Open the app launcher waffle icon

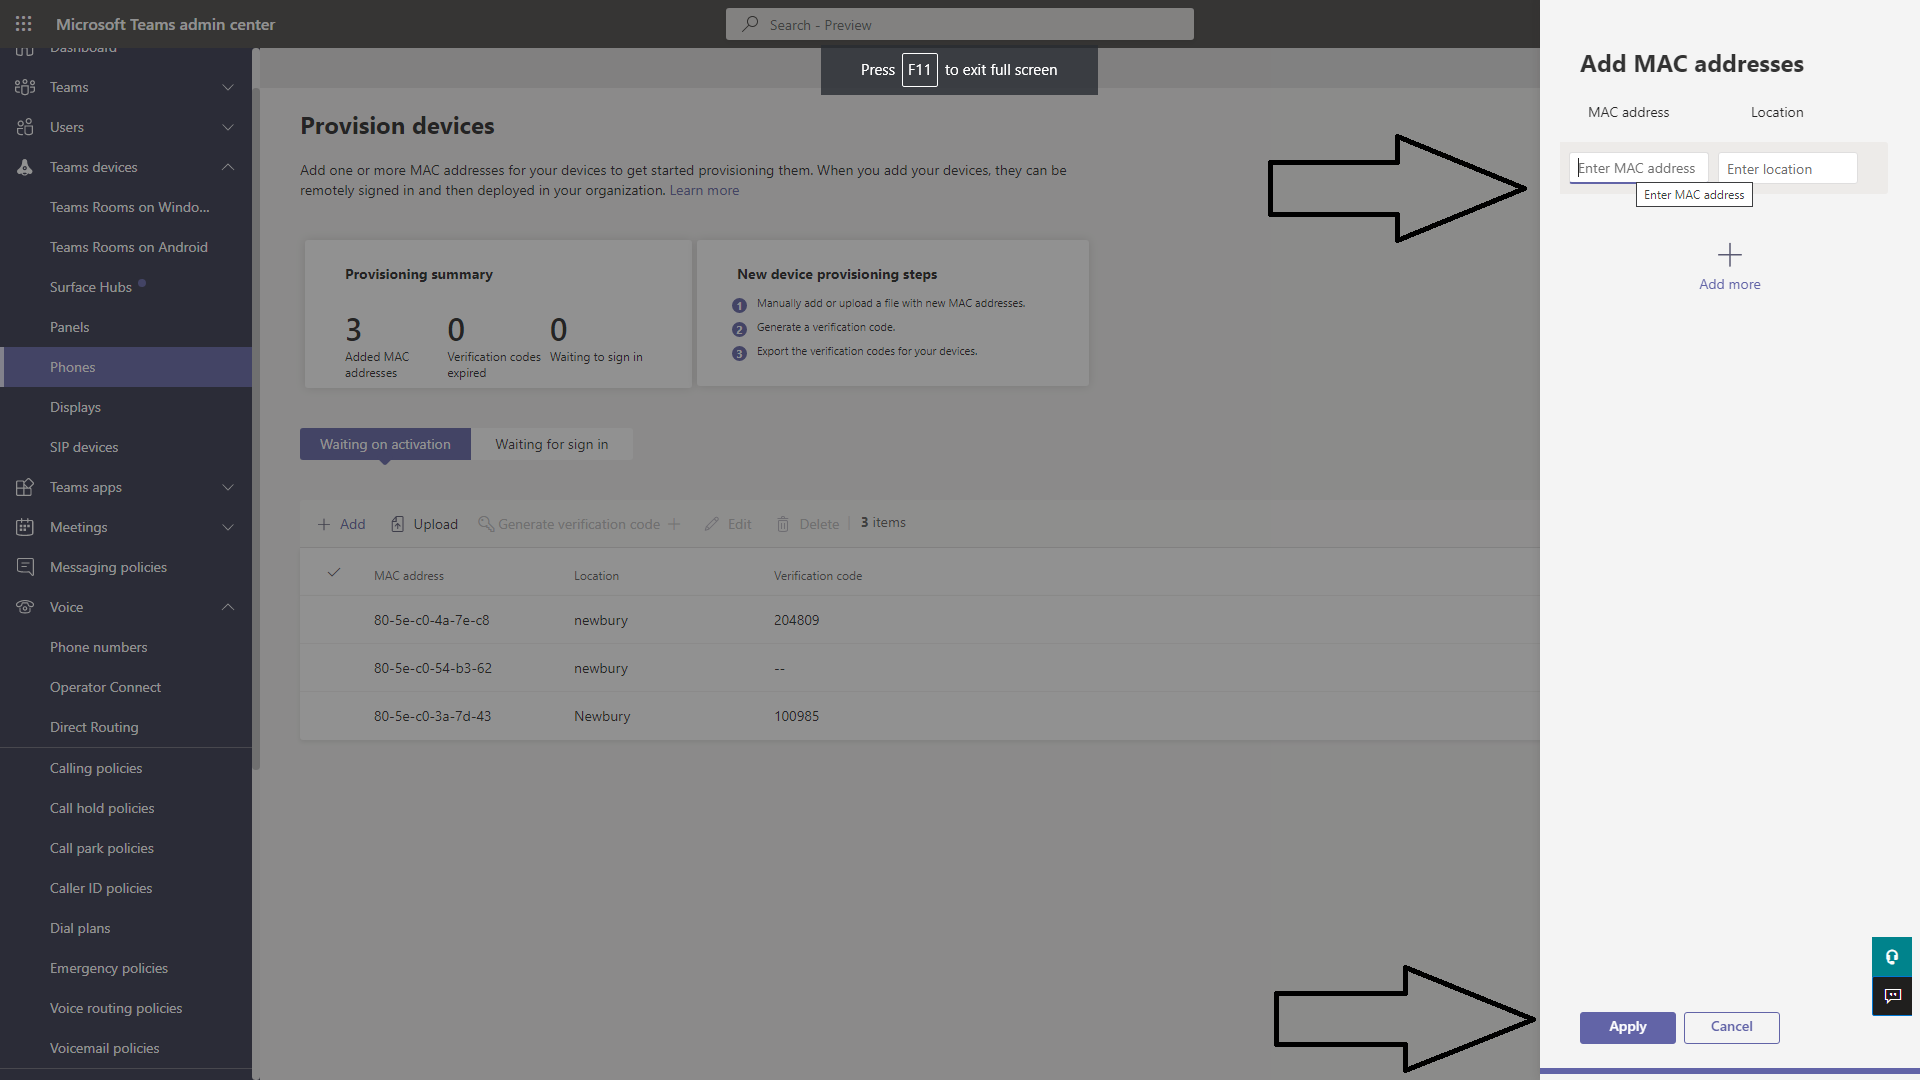[24, 24]
